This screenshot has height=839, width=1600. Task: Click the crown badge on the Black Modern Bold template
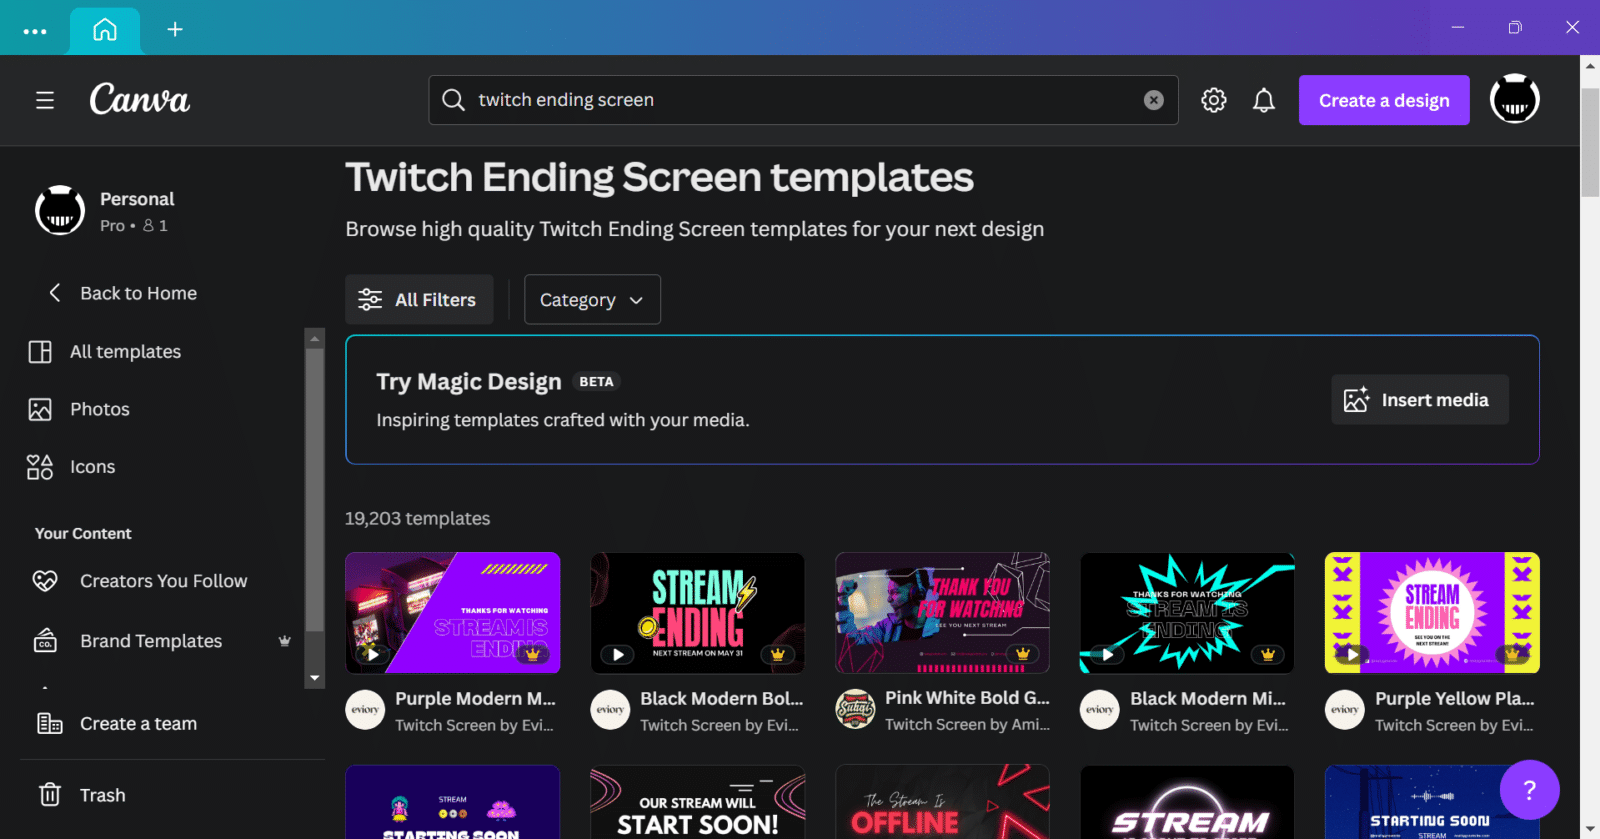coord(777,654)
